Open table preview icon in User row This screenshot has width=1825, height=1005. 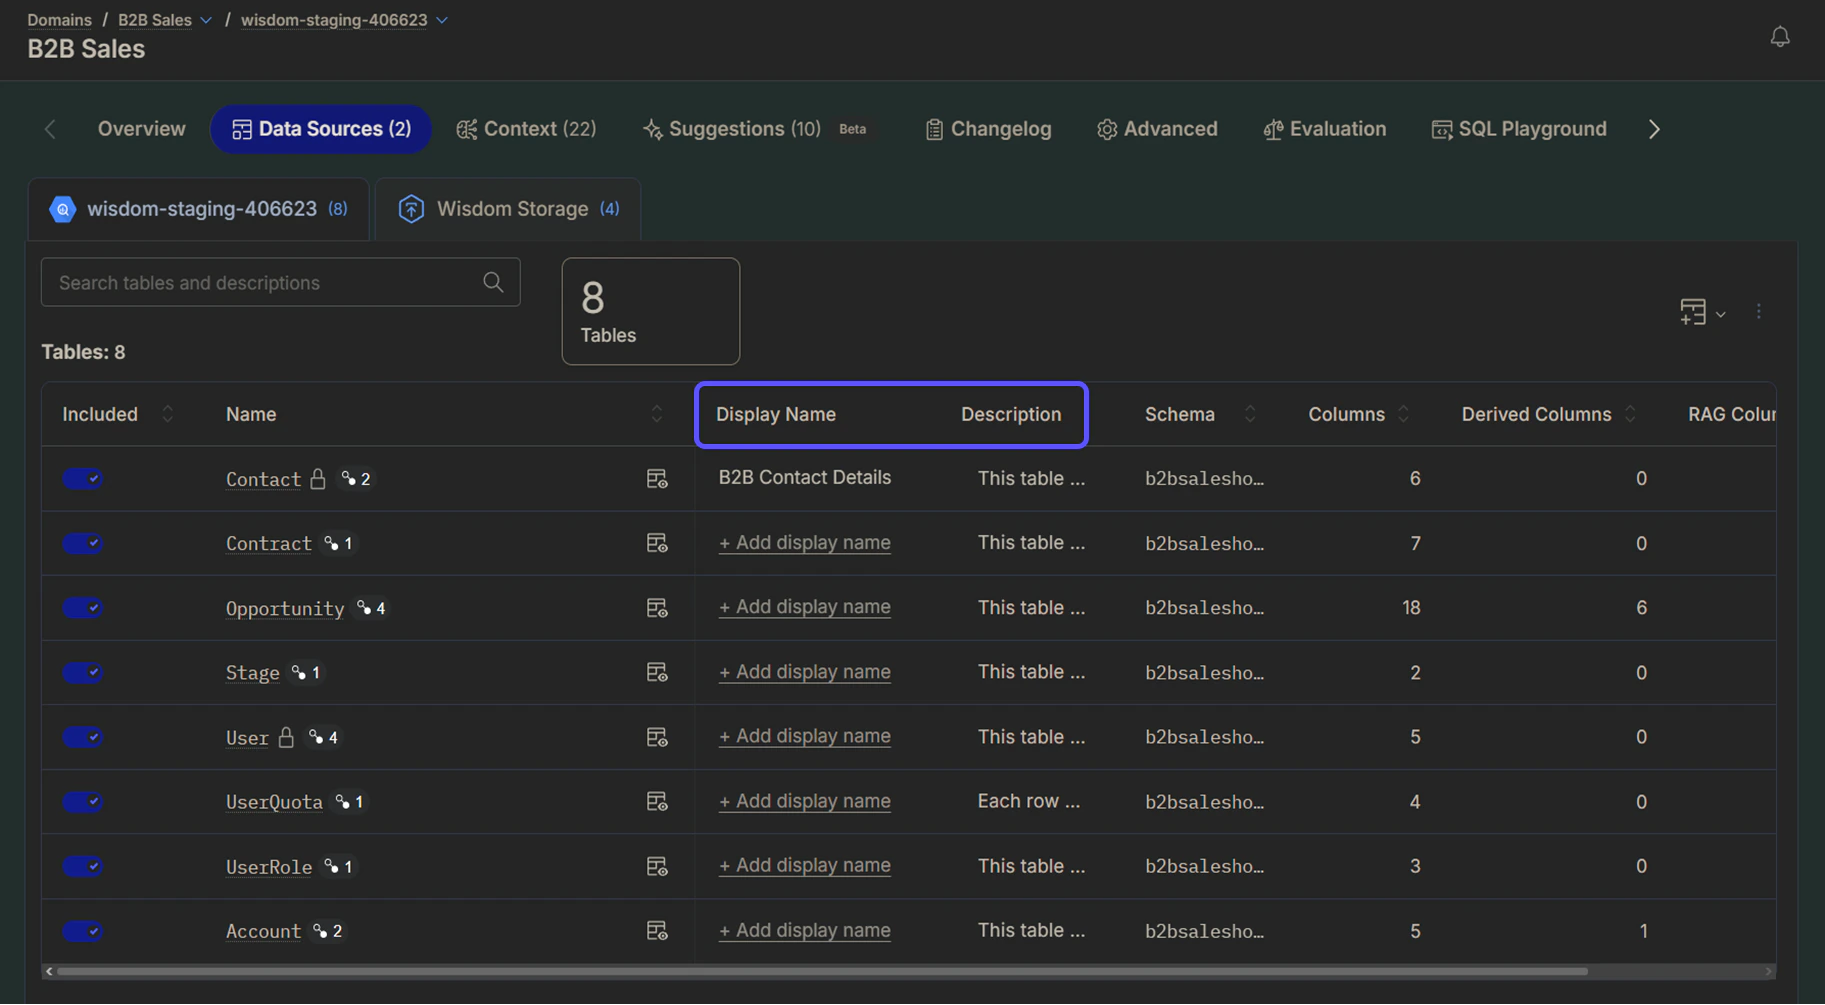point(657,737)
